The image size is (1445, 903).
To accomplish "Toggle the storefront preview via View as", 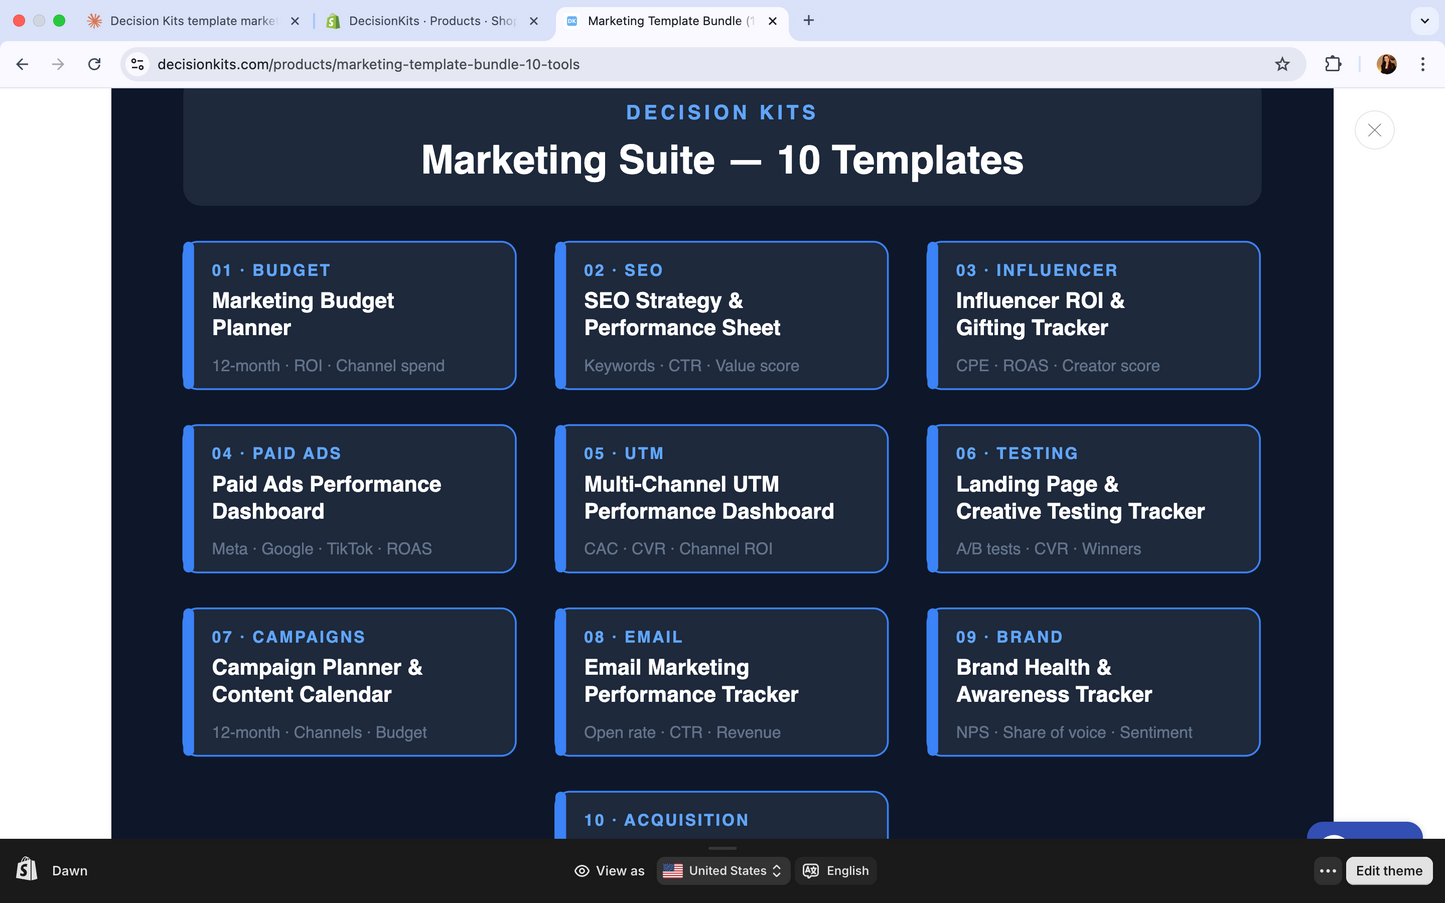I will (609, 870).
